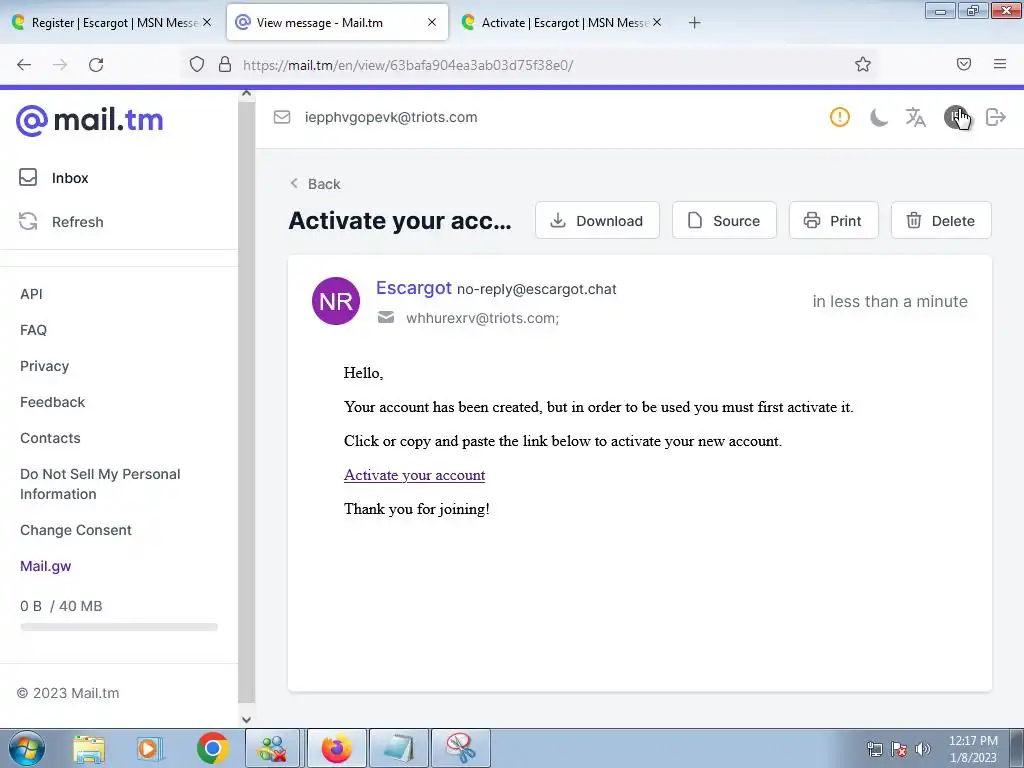Open Windows Explorer from taskbar
The height and width of the screenshot is (768, 1024).
pyautogui.click(x=89, y=748)
